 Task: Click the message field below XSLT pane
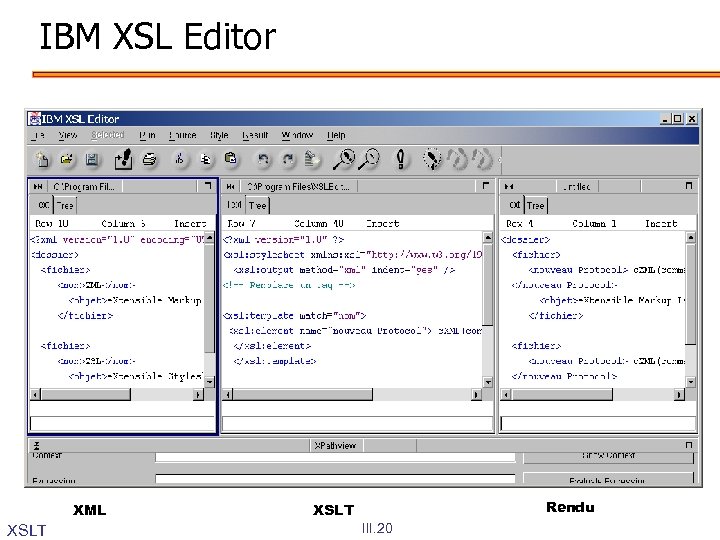(x=357, y=423)
